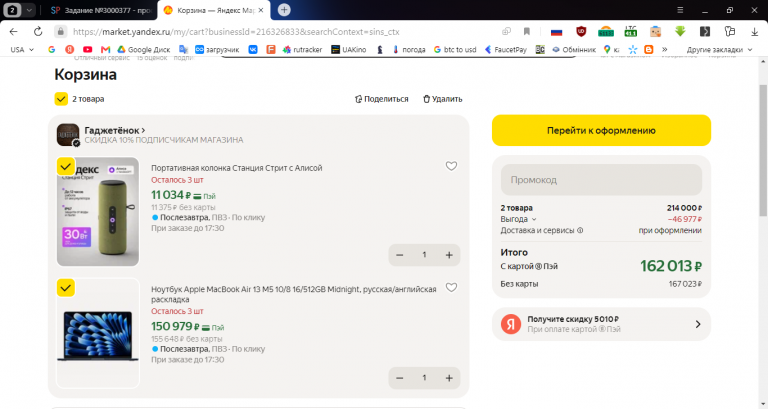
Task: Uncheck the Станция Стрит speaker checkbox
Action: click(x=66, y=167)
